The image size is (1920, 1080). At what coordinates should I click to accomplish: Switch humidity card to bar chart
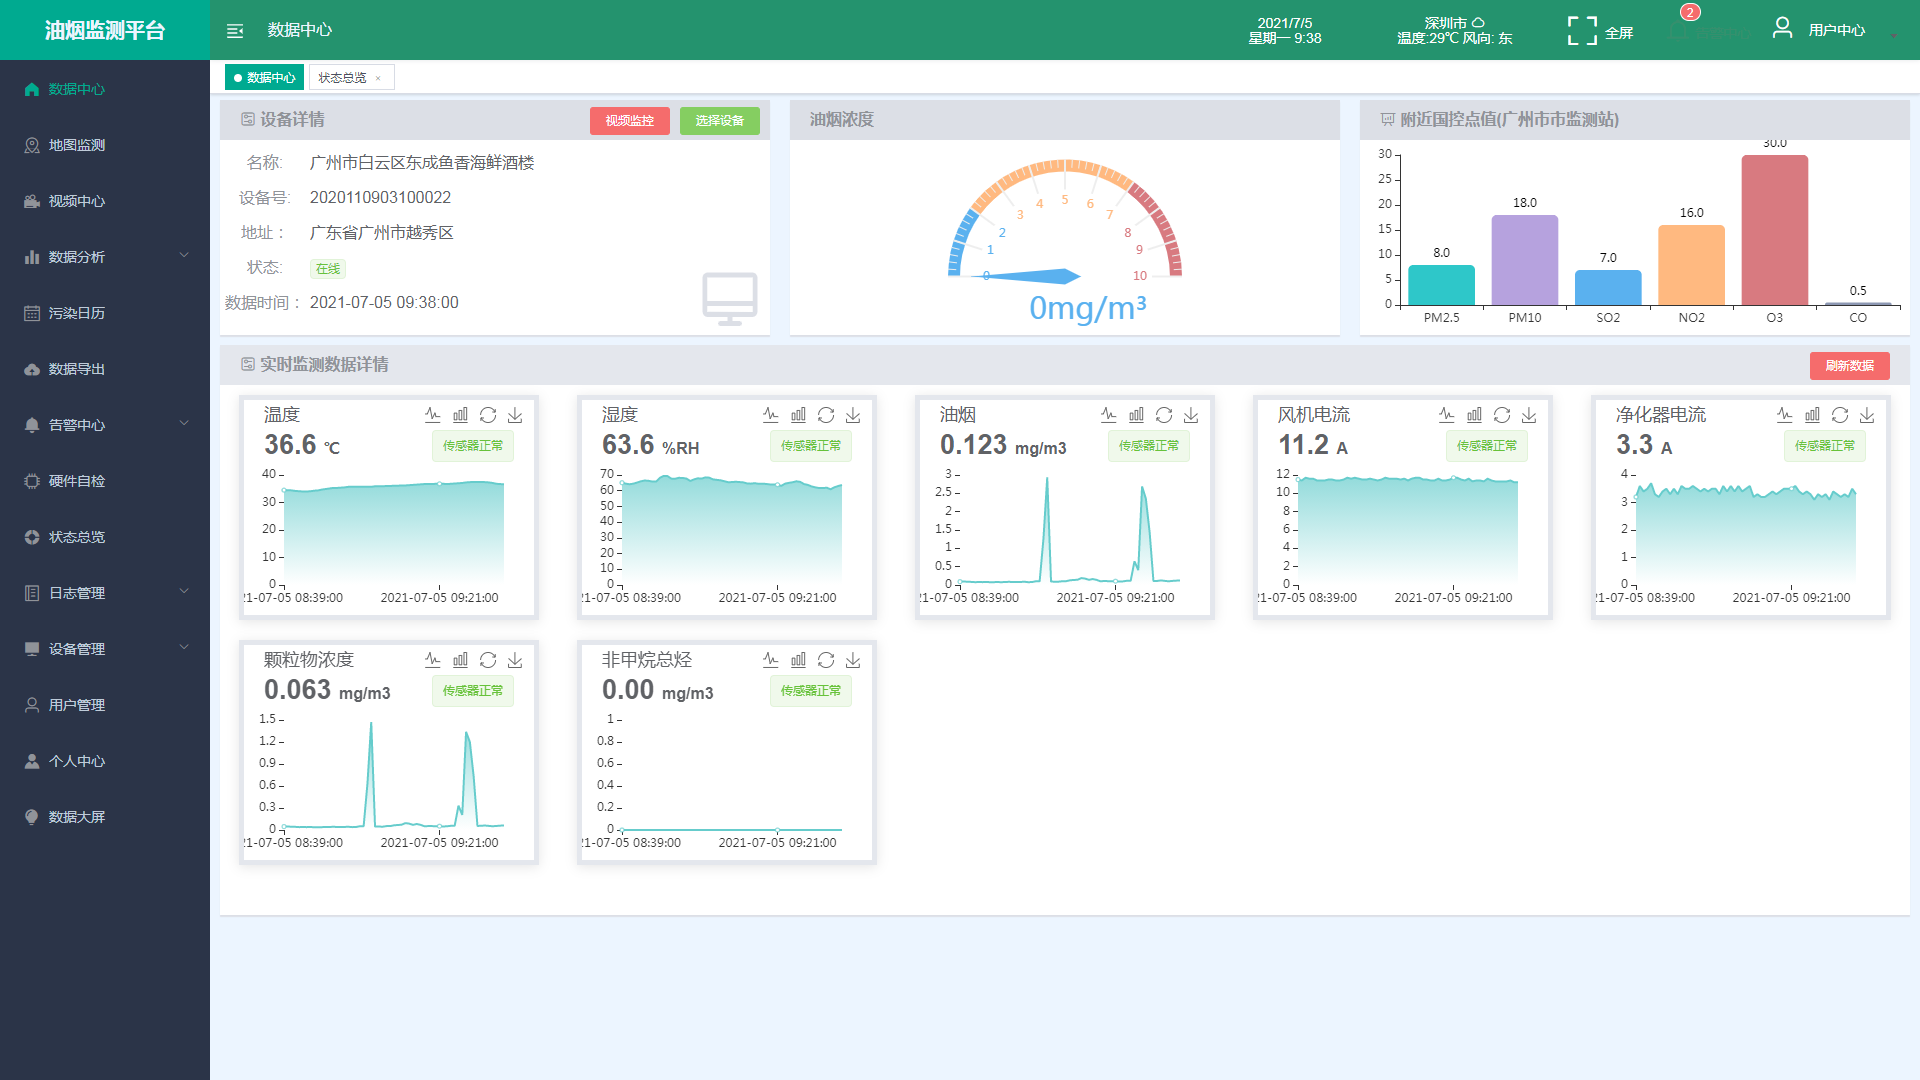tap(798, 414)
